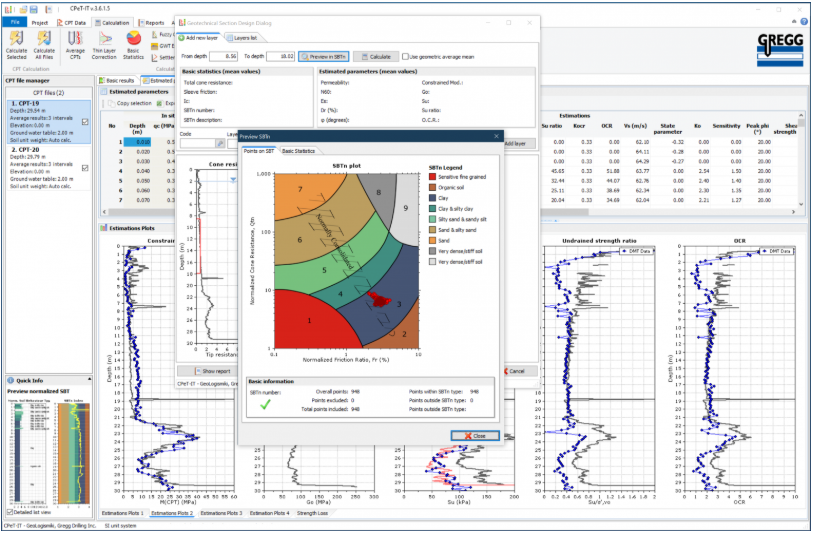Select the Basic Statistics tab in Preview SBTn
Viewport: 813px width, 534px height.
[298, 151]
